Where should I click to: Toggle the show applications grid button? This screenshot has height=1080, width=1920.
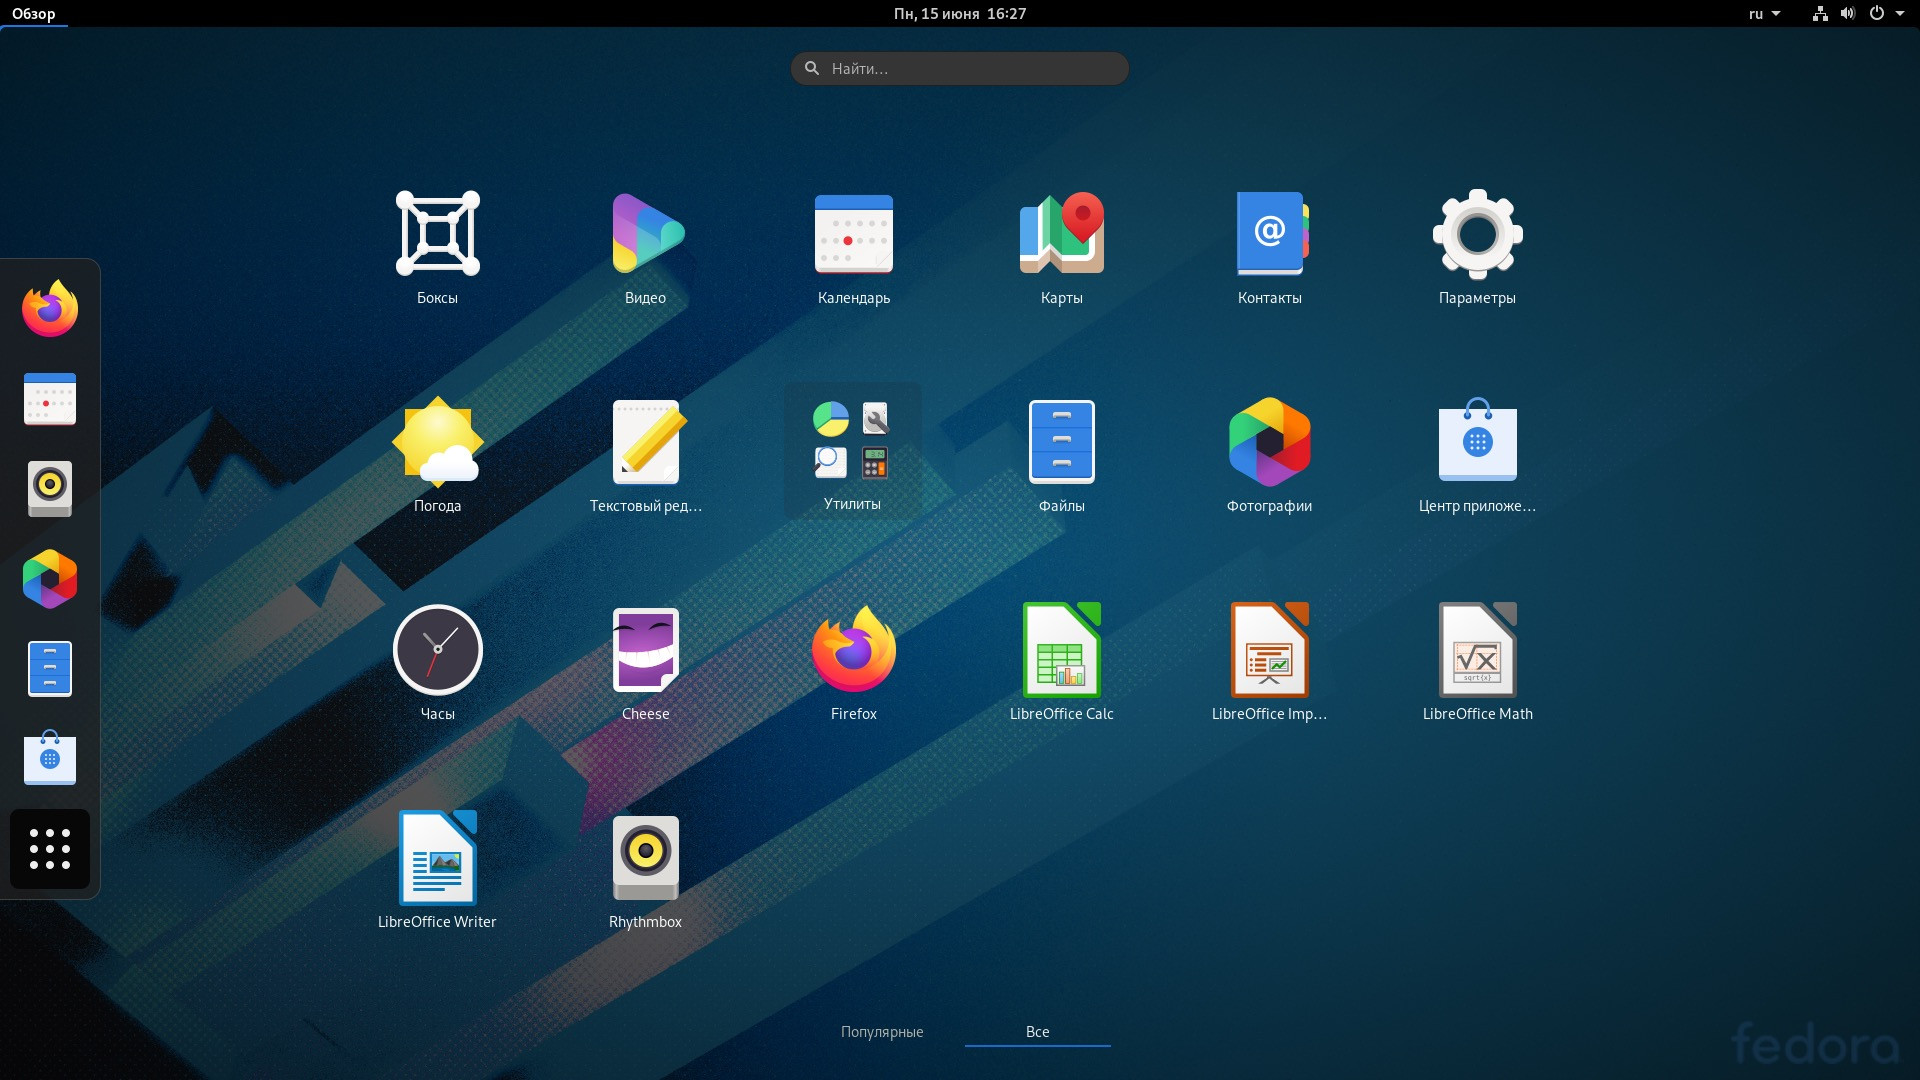pos(50,849)
